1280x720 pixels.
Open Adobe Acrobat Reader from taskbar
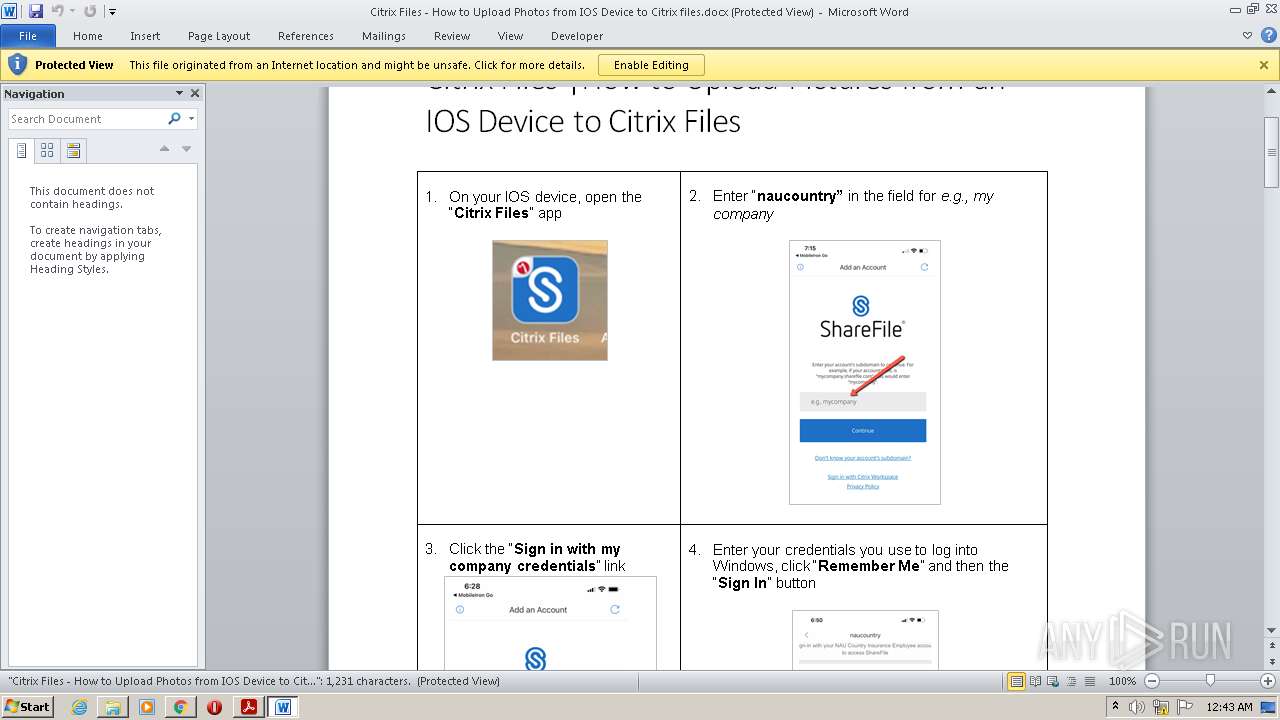click(248, 707)
